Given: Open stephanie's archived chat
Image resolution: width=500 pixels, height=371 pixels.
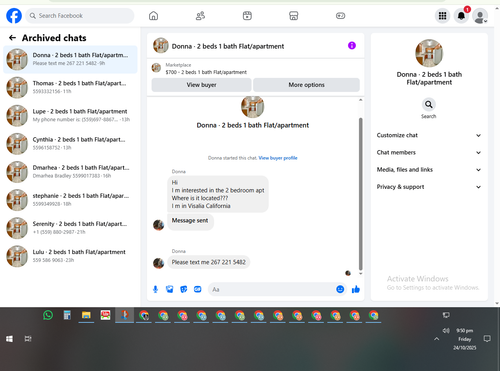Looking at the screenshot, I should pyautogui.click(x=70, y=200).
